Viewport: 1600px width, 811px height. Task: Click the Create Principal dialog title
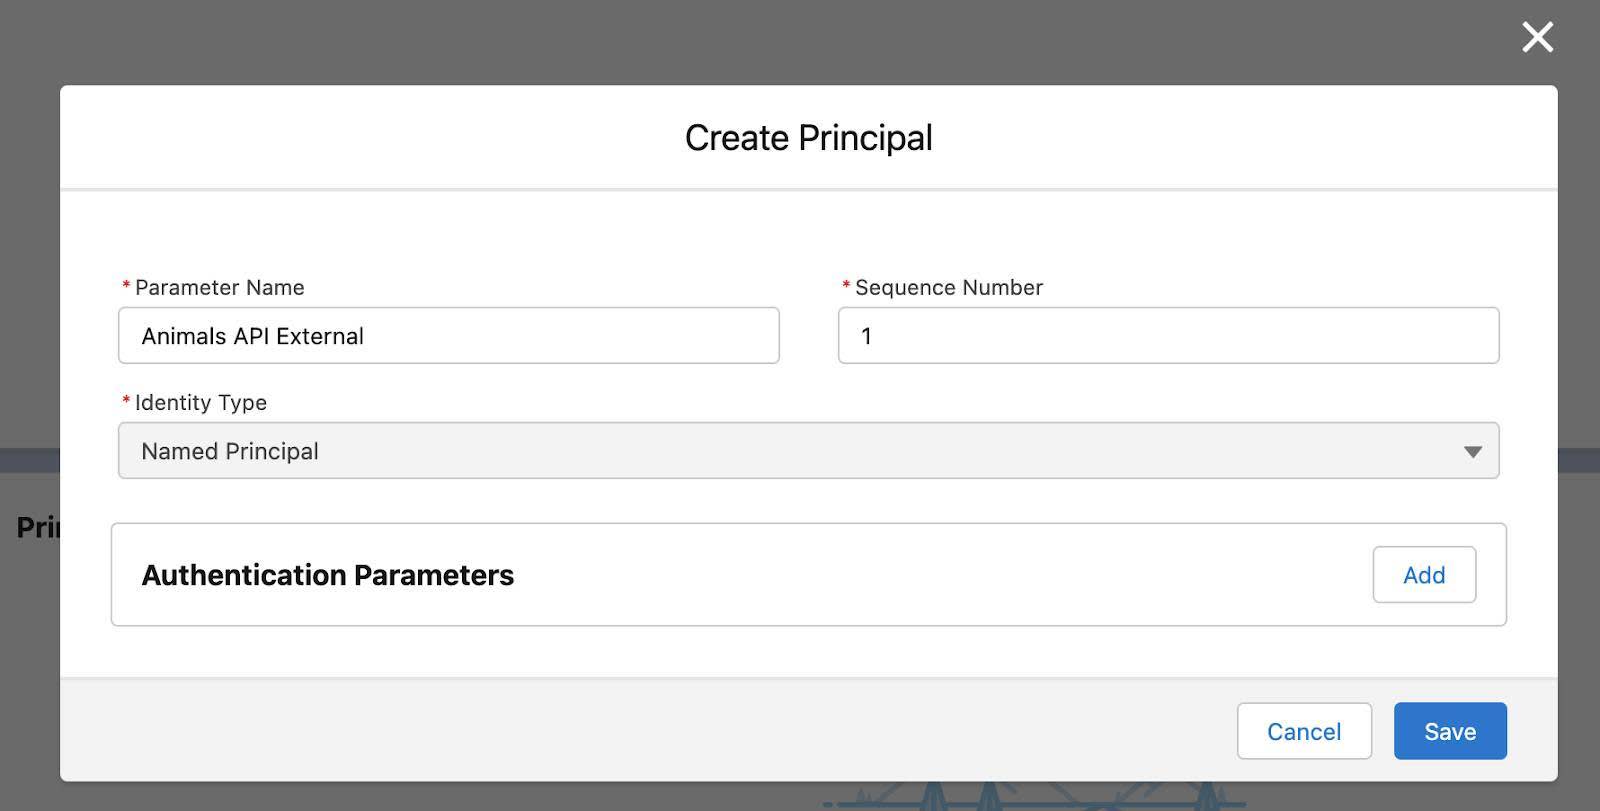pyautogui.click(x=808, y=137)
